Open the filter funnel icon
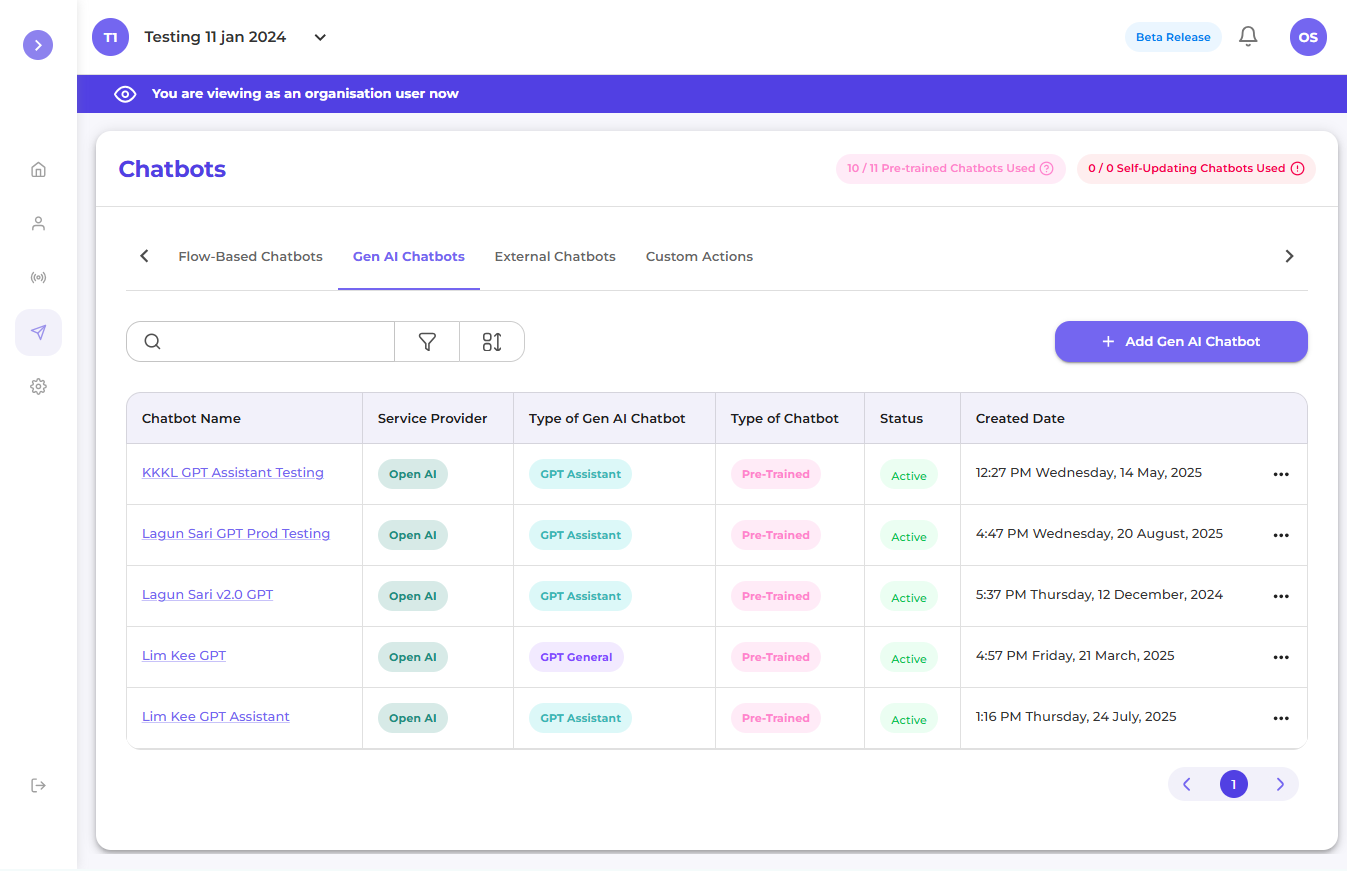Viewport: 1347px width, 871px height. (427, 341)
